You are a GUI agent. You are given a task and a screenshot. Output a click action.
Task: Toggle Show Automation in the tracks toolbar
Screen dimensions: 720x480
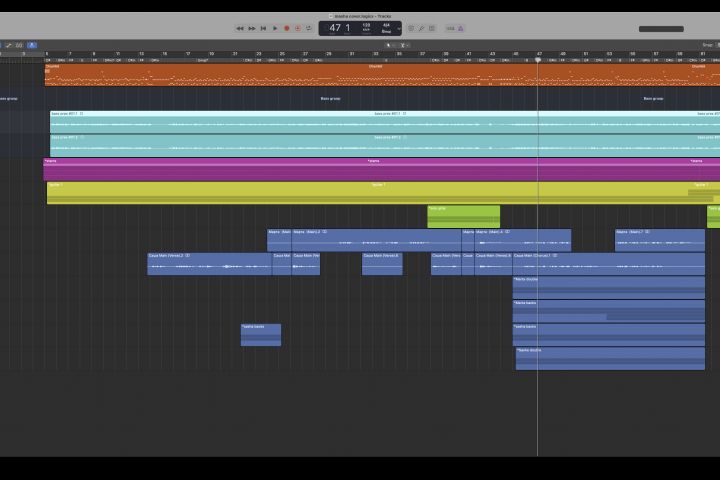pos(9,45)
